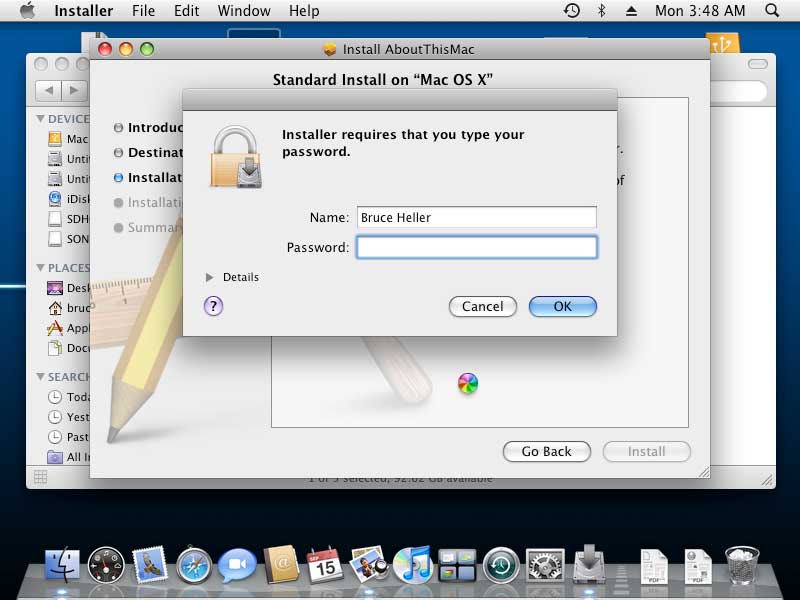
Task: Open Time Machine menu bar icon
Action: click(x=571, y=11)
